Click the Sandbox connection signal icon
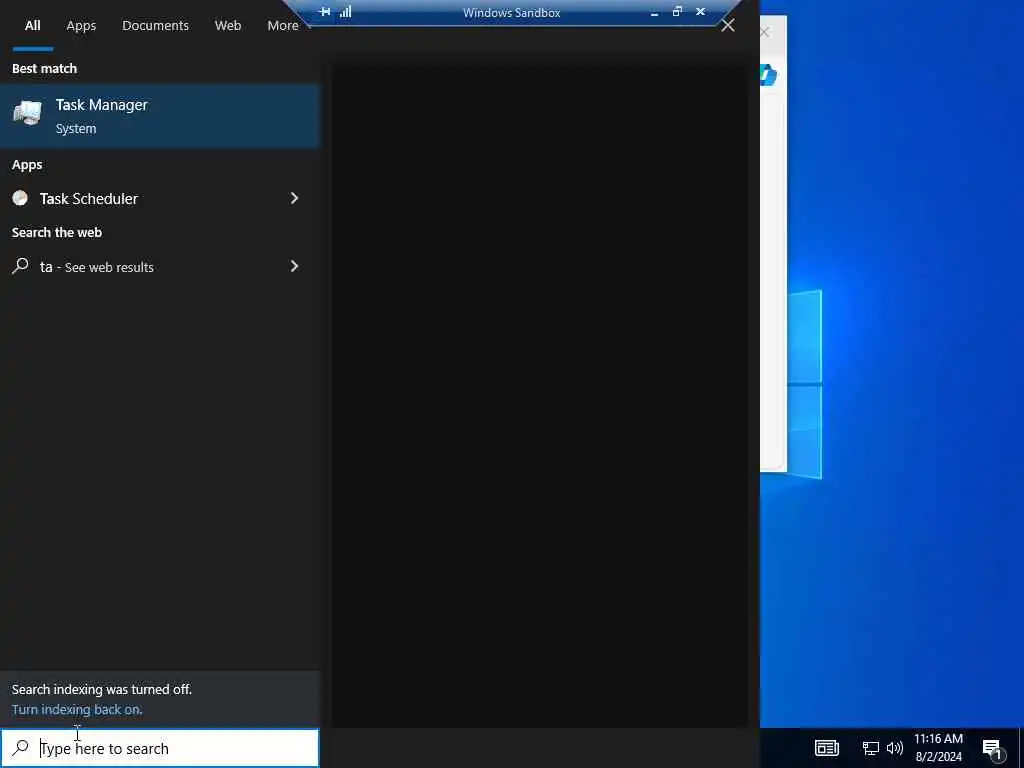The height and width of the screenshot is (768, 1024). tap(345, 12)
